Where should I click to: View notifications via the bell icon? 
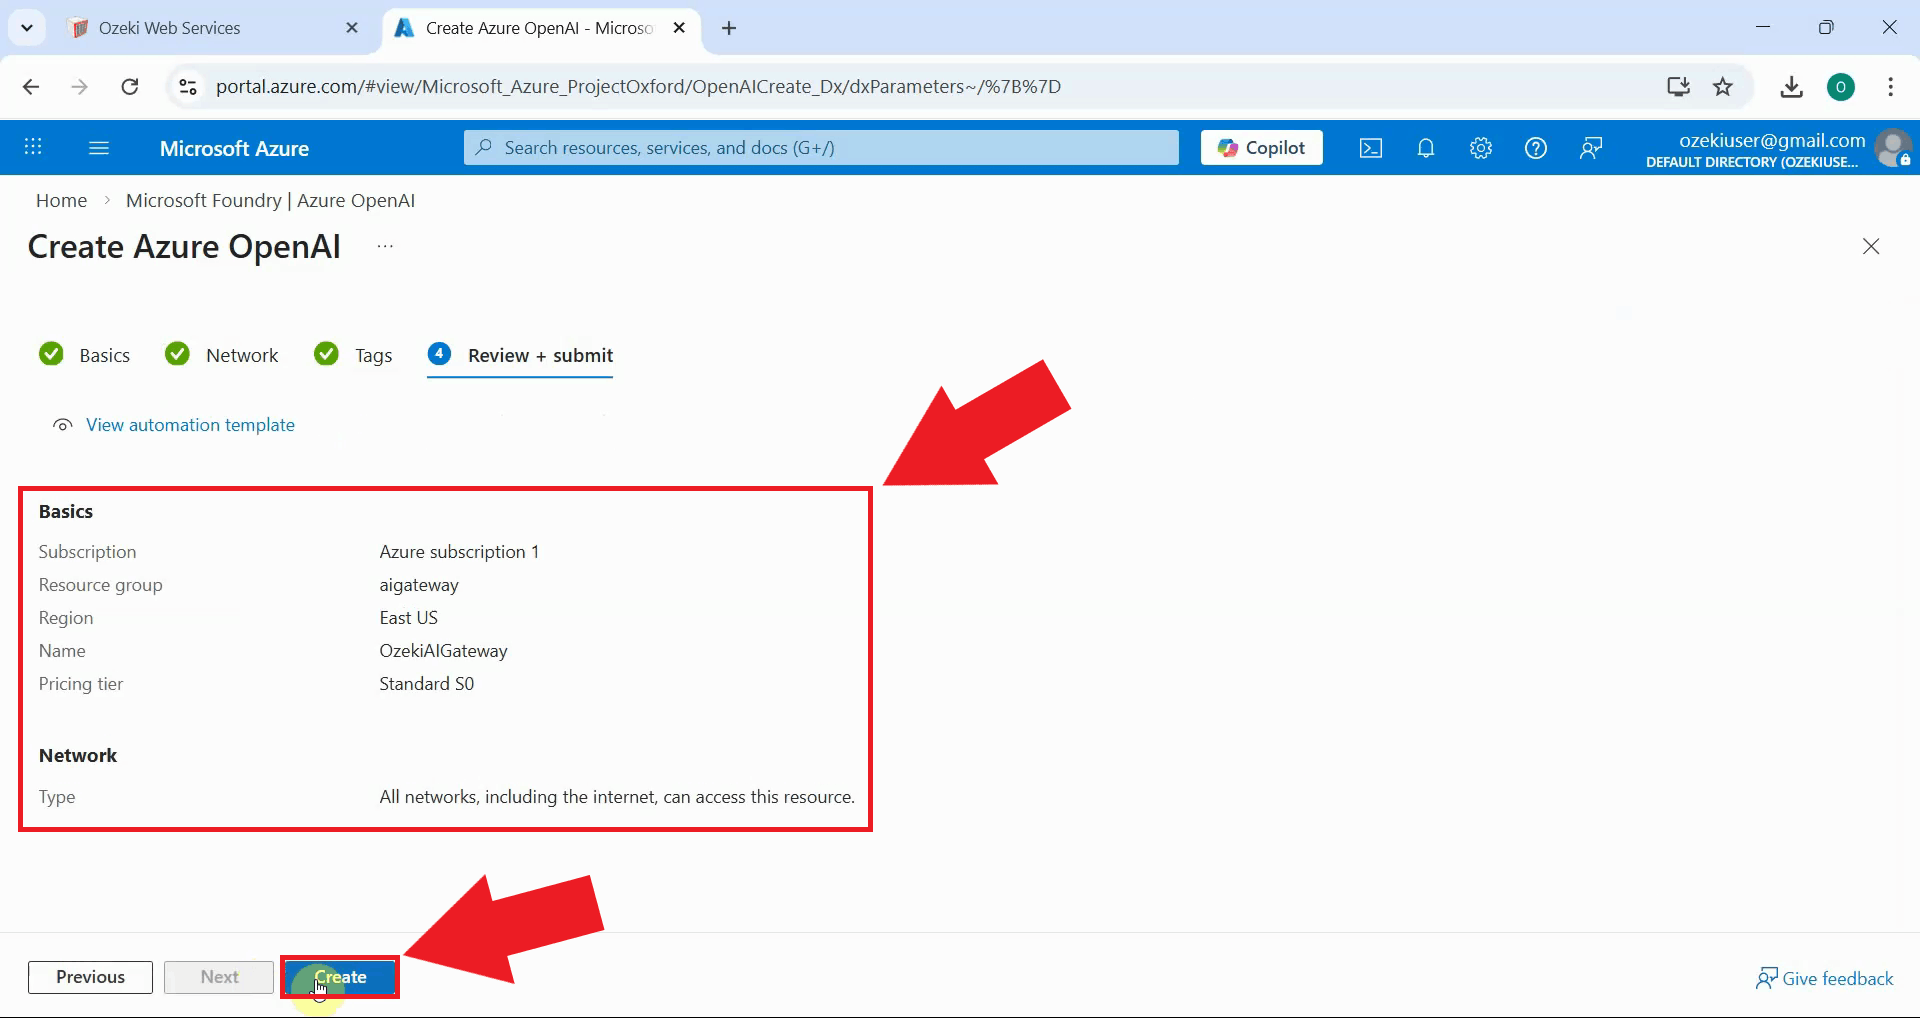pyautogui.click(x=1425, y=147)
